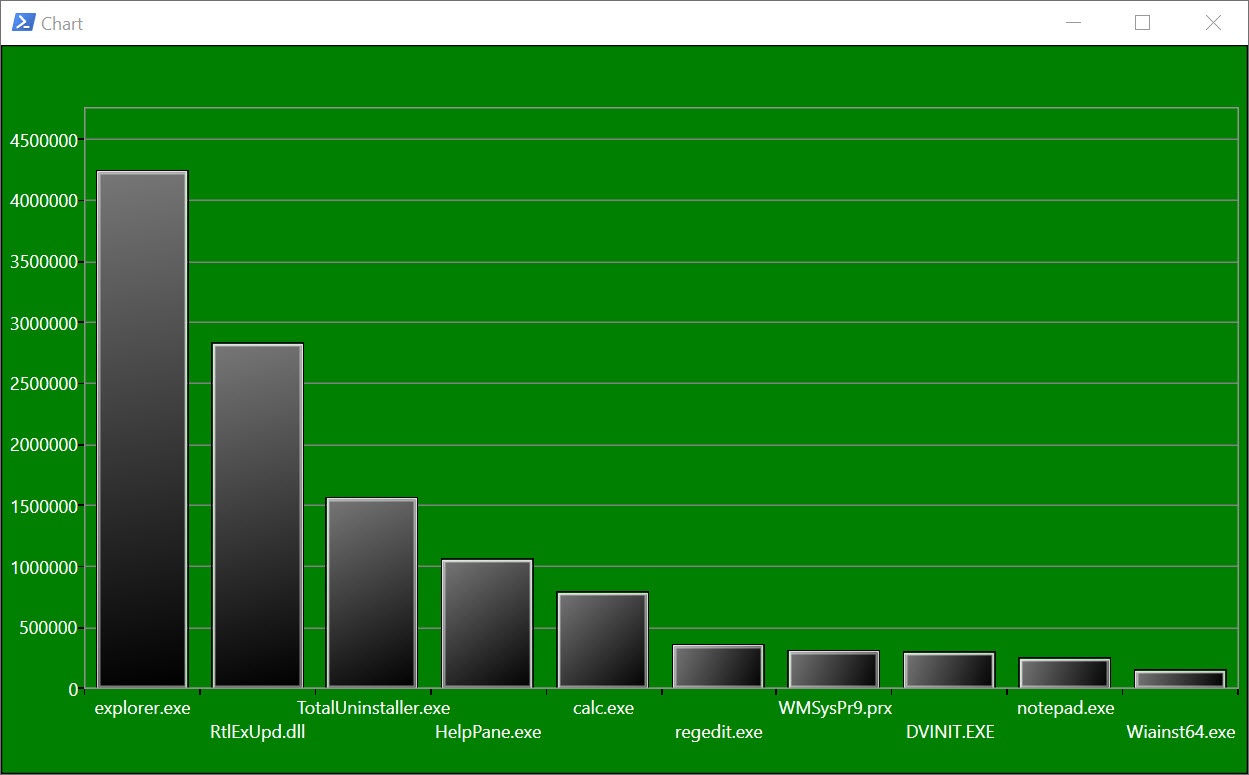Image resolution: width=1249 pixels, height=775 pixels.
Task: Click the explorer.exe axis label
Action: coord(142,708)
